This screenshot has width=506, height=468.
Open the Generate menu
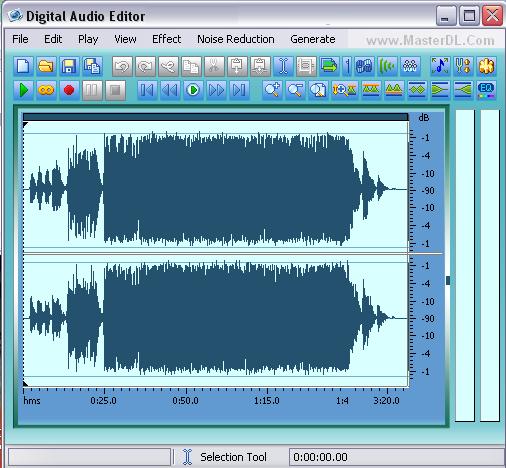click(x=313, y=39)
